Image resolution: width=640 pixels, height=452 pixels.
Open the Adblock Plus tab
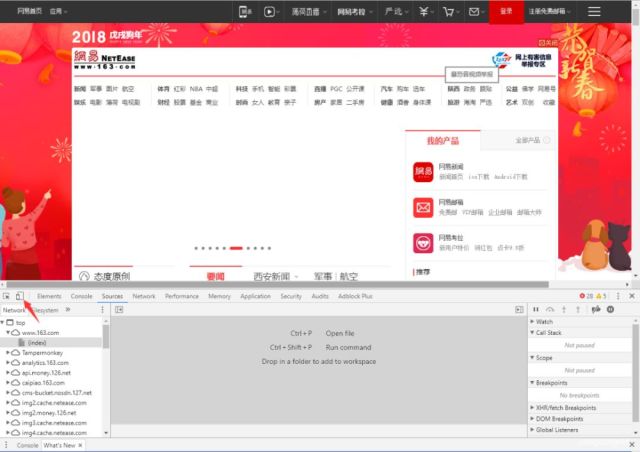click(355, 296)
